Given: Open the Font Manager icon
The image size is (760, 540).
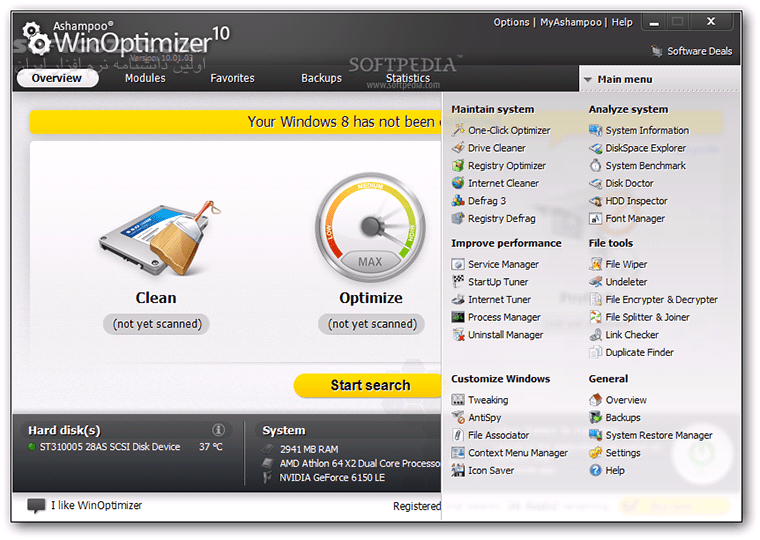Looking at the screenshot, I should (596, 219).
